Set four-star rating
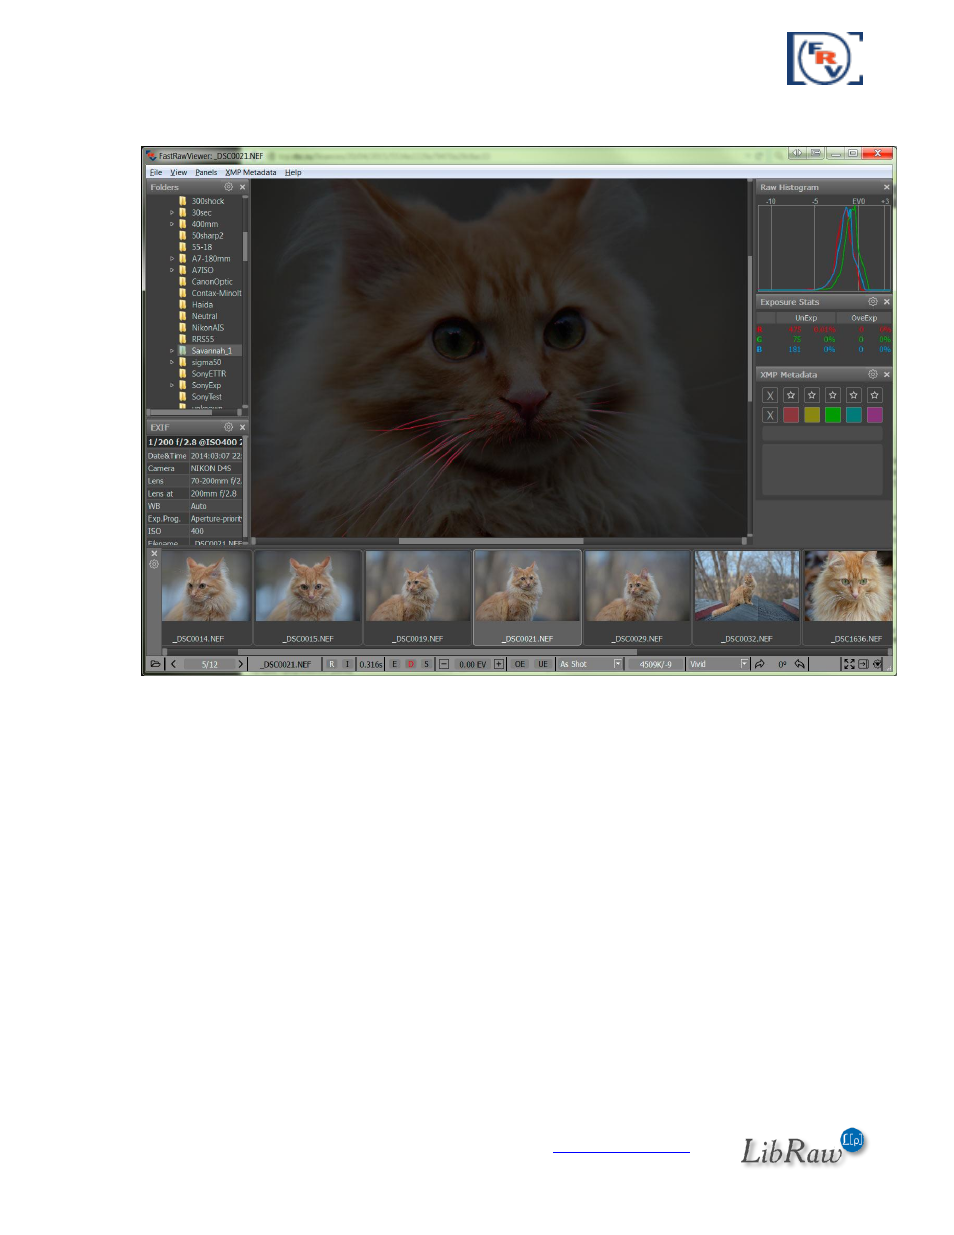The image size is (954, 1235). pyautogui.click(x=854, y=395)
